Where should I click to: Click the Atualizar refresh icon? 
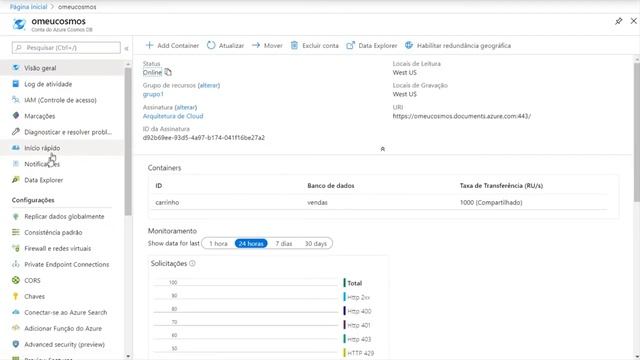pyautogui.click(x=211, y=45)
